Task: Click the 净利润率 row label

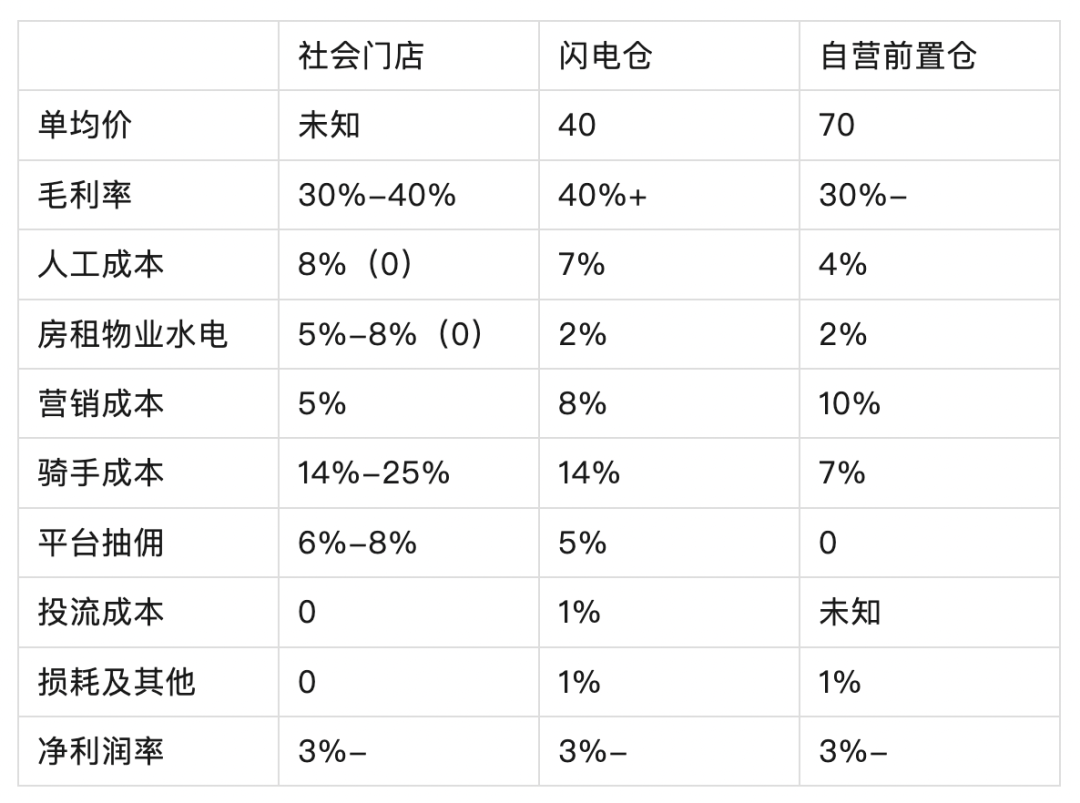Action: [x=101, y=751]
